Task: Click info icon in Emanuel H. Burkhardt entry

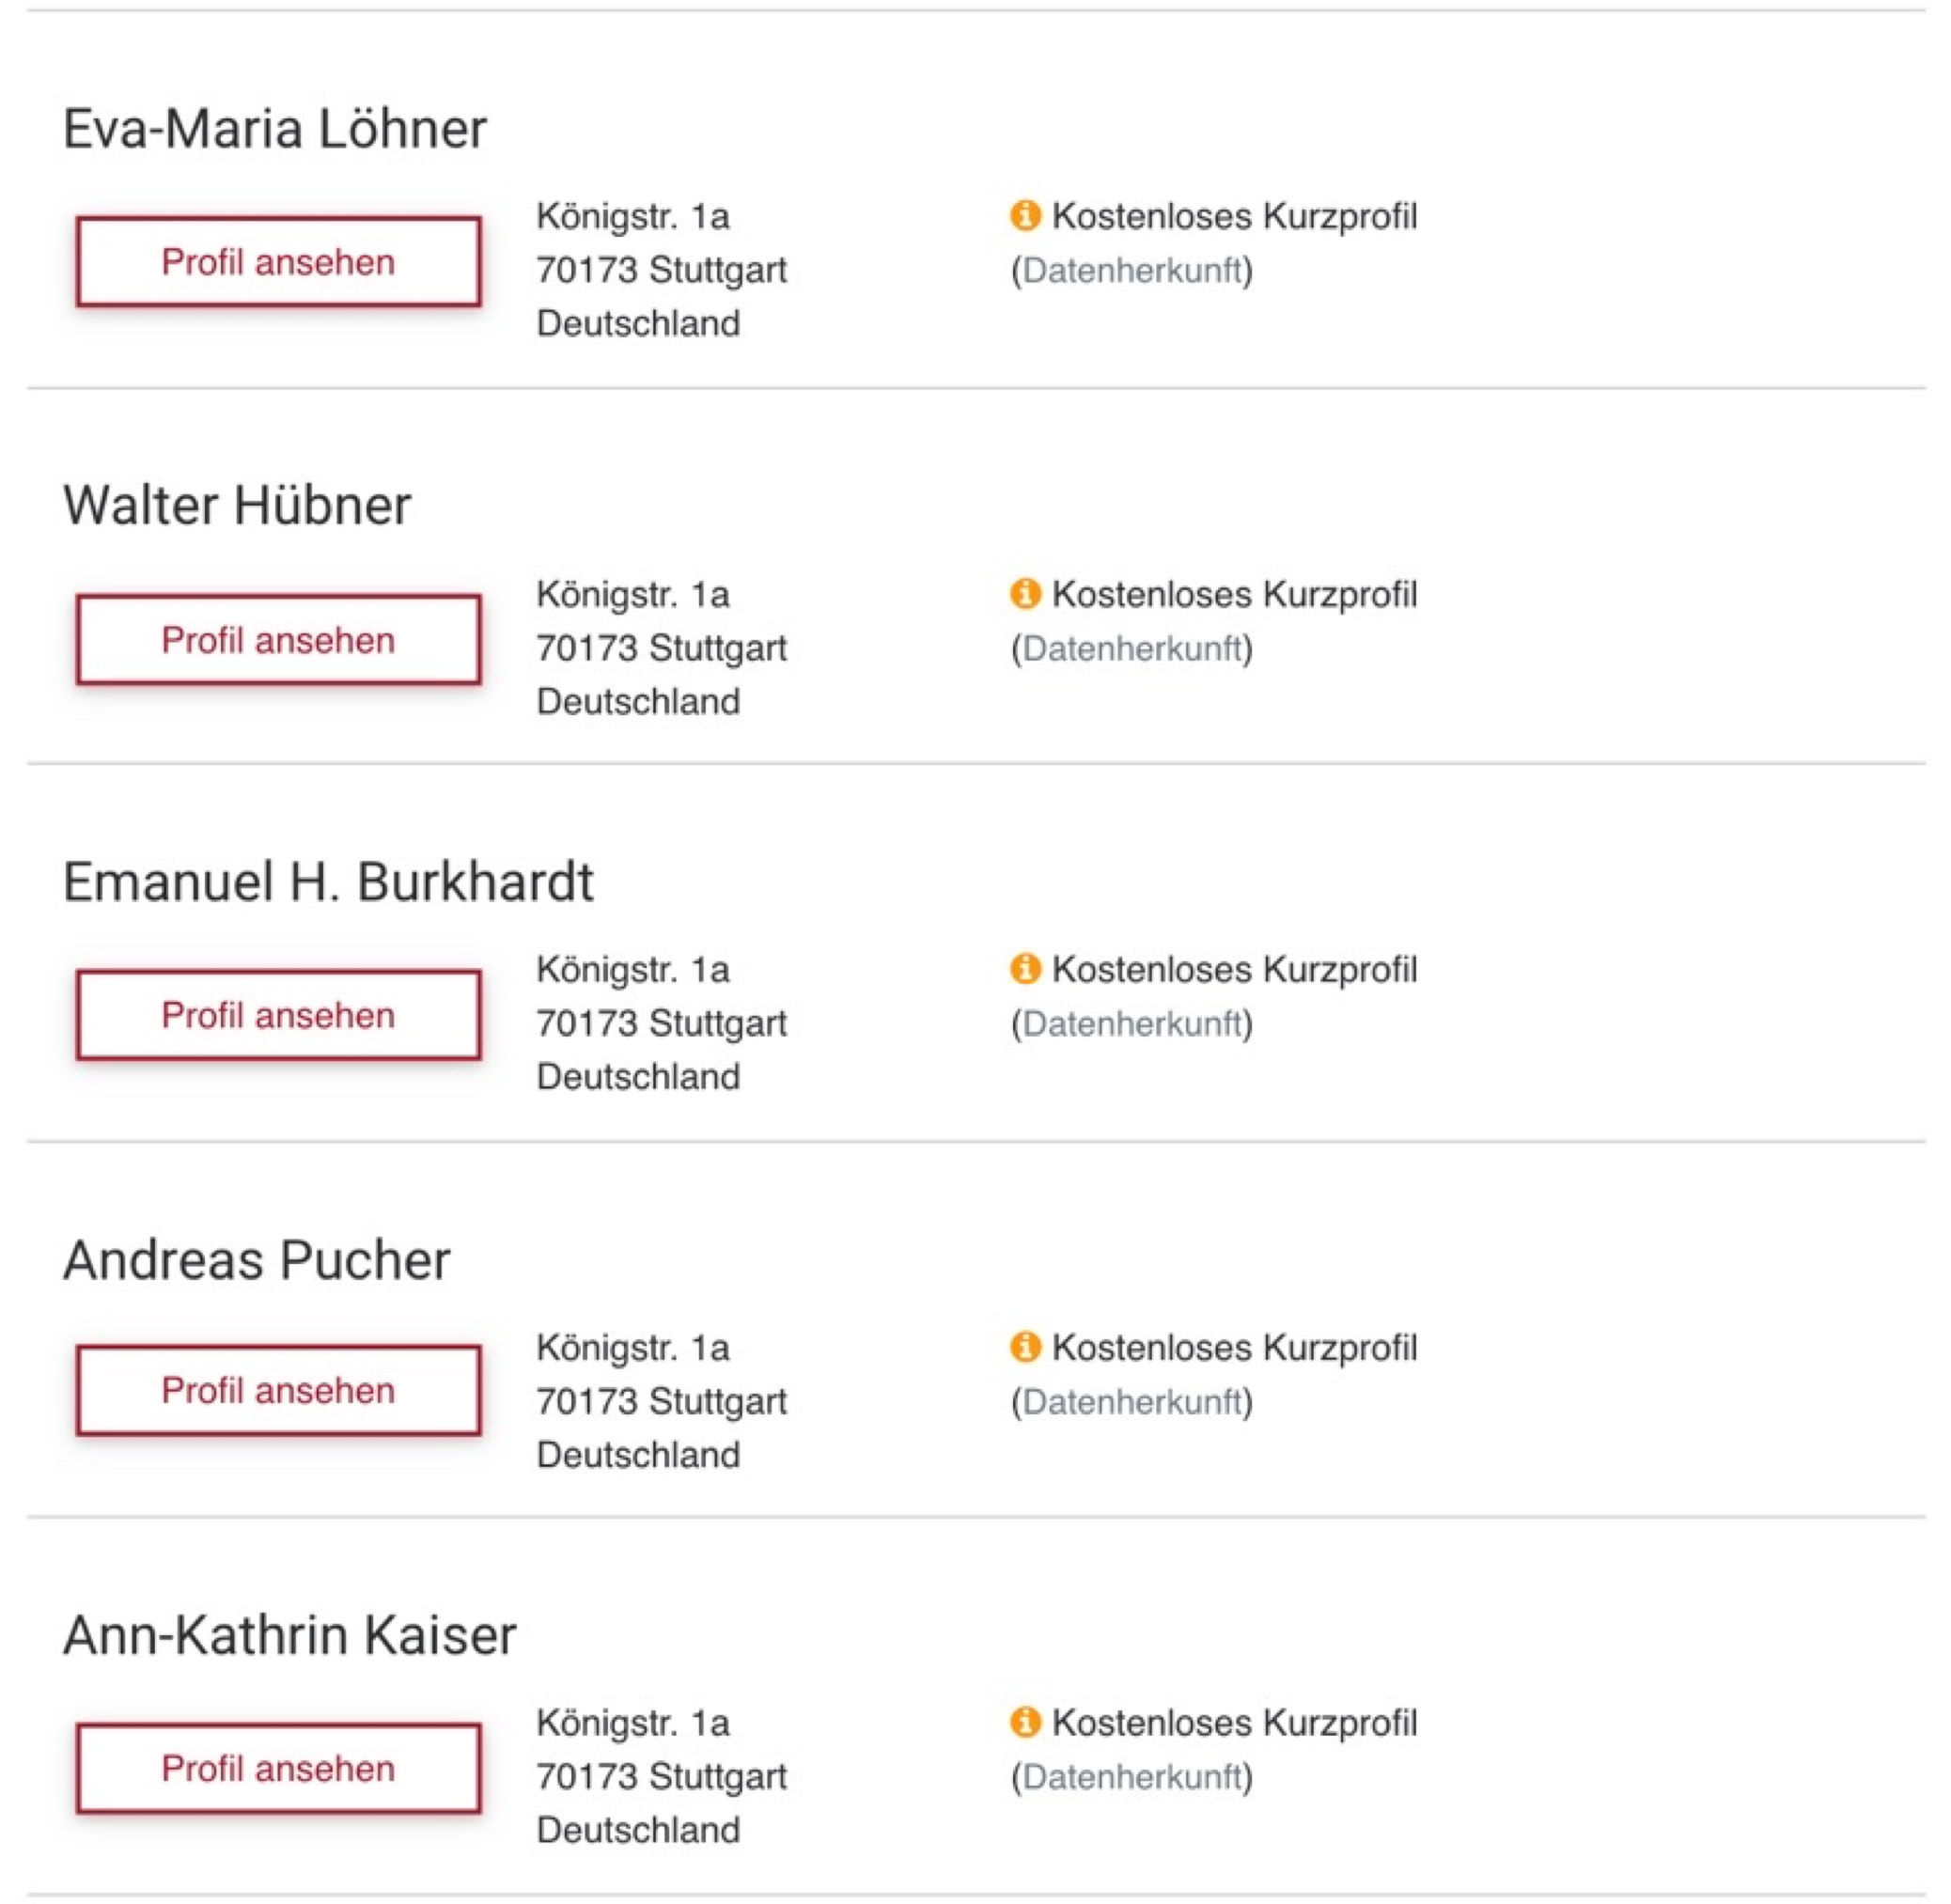Action: click(x=1025, y=968)
